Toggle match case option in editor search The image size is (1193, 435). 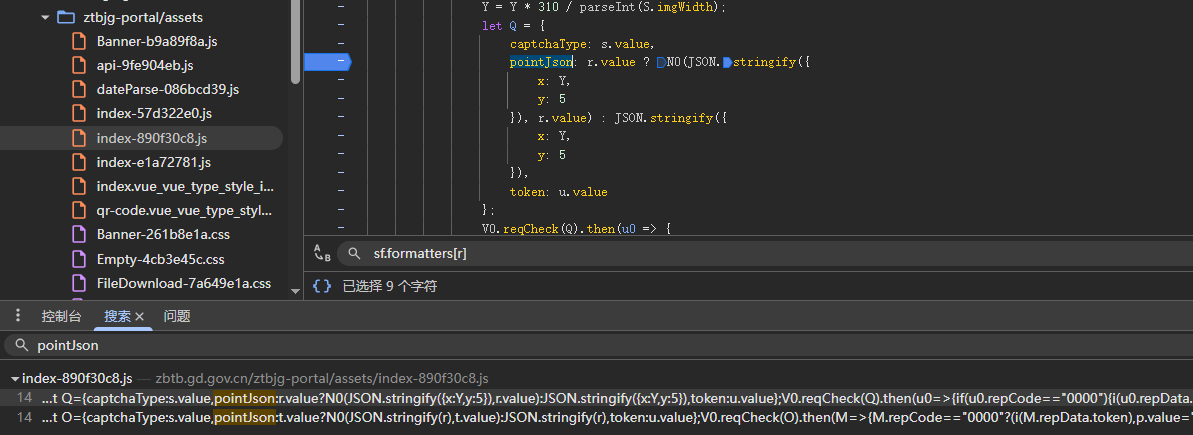(x=322, y=254)
